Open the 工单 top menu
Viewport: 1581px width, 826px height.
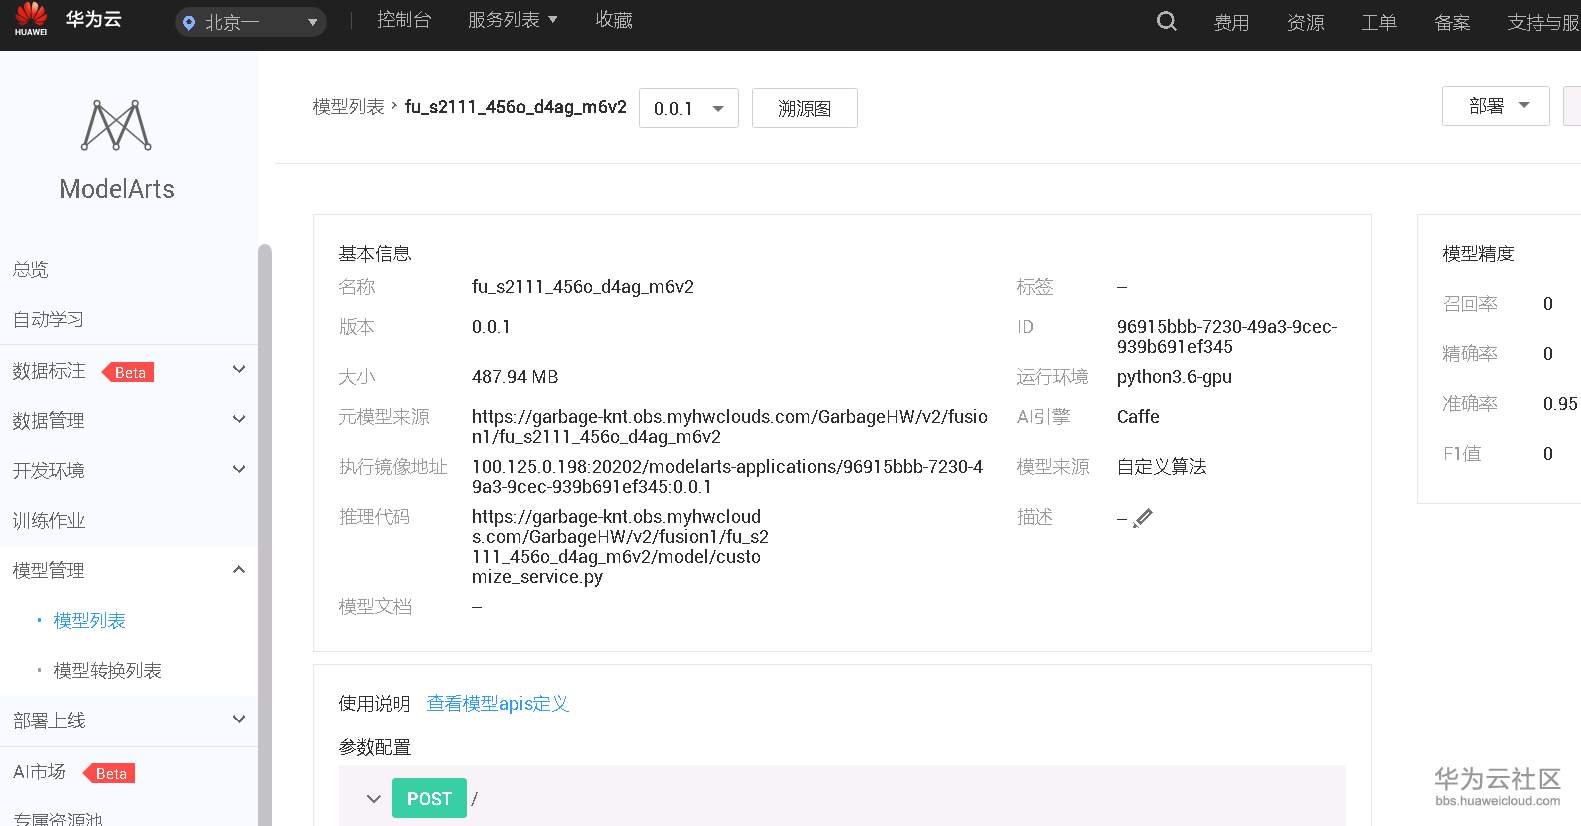(1379, 22)
